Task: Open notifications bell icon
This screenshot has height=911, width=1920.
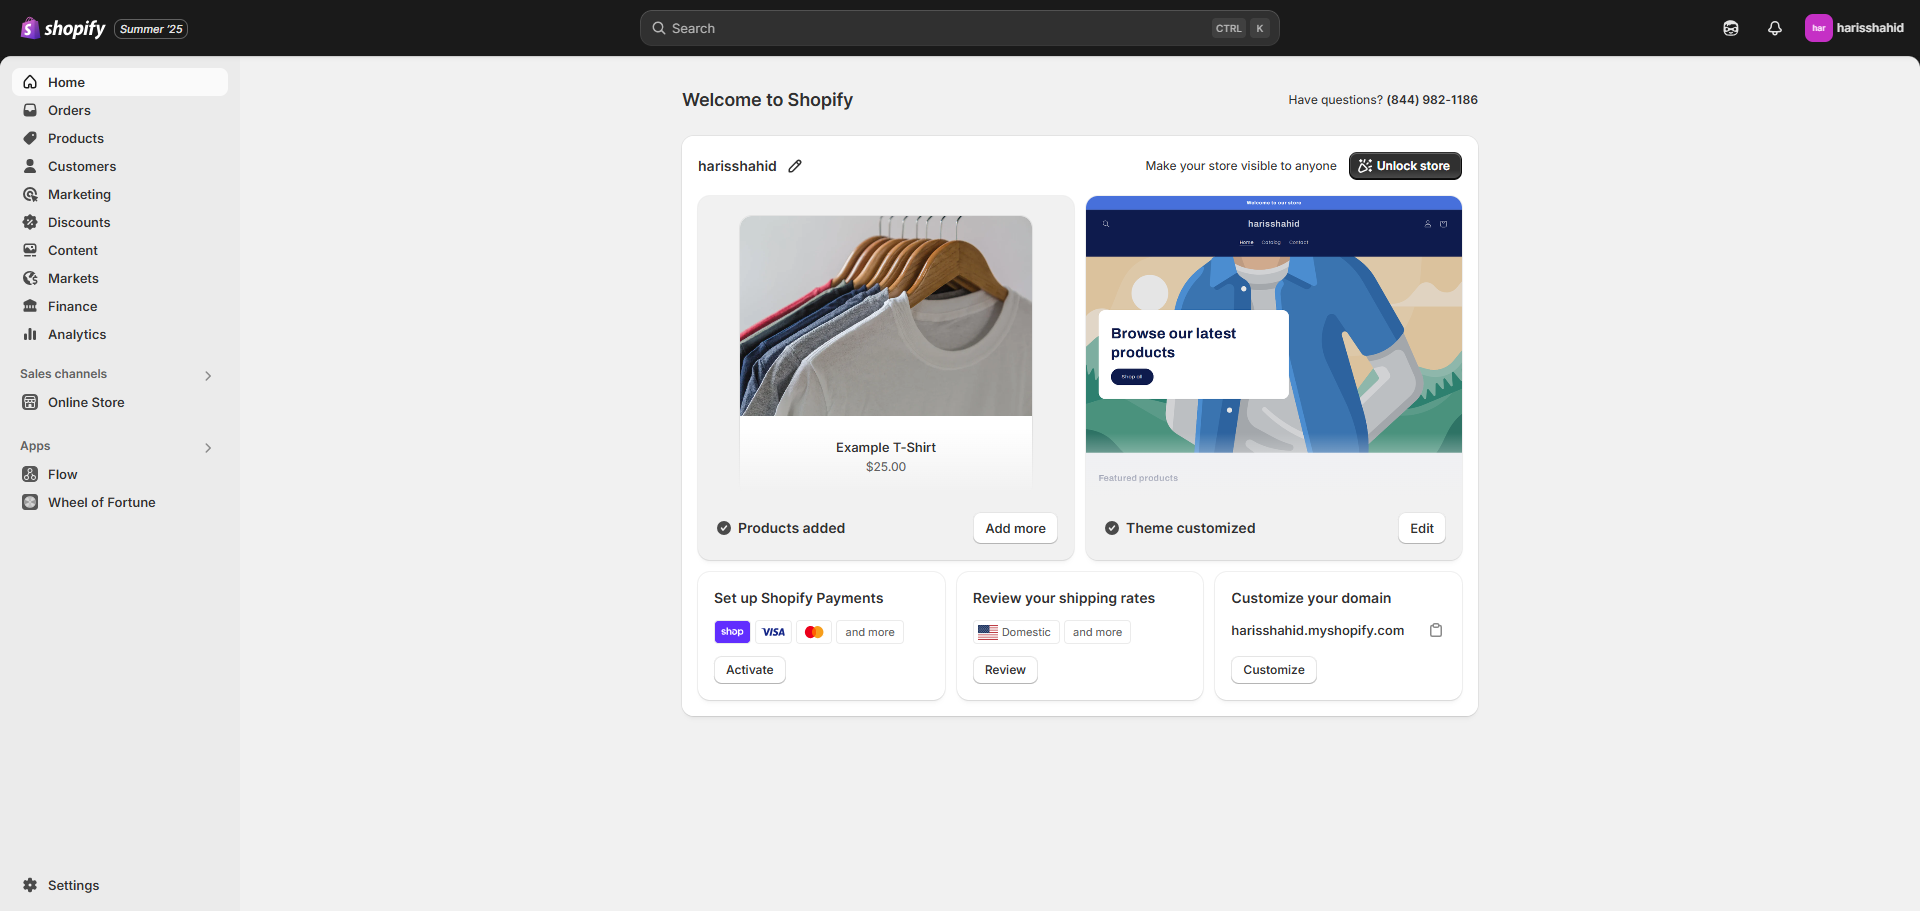Action: click(1775, 28)
